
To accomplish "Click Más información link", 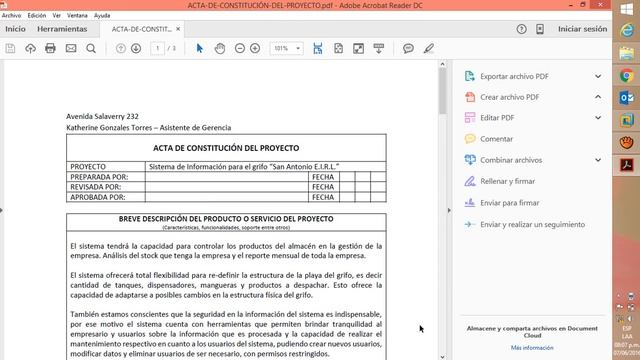I will pos(532,348).
